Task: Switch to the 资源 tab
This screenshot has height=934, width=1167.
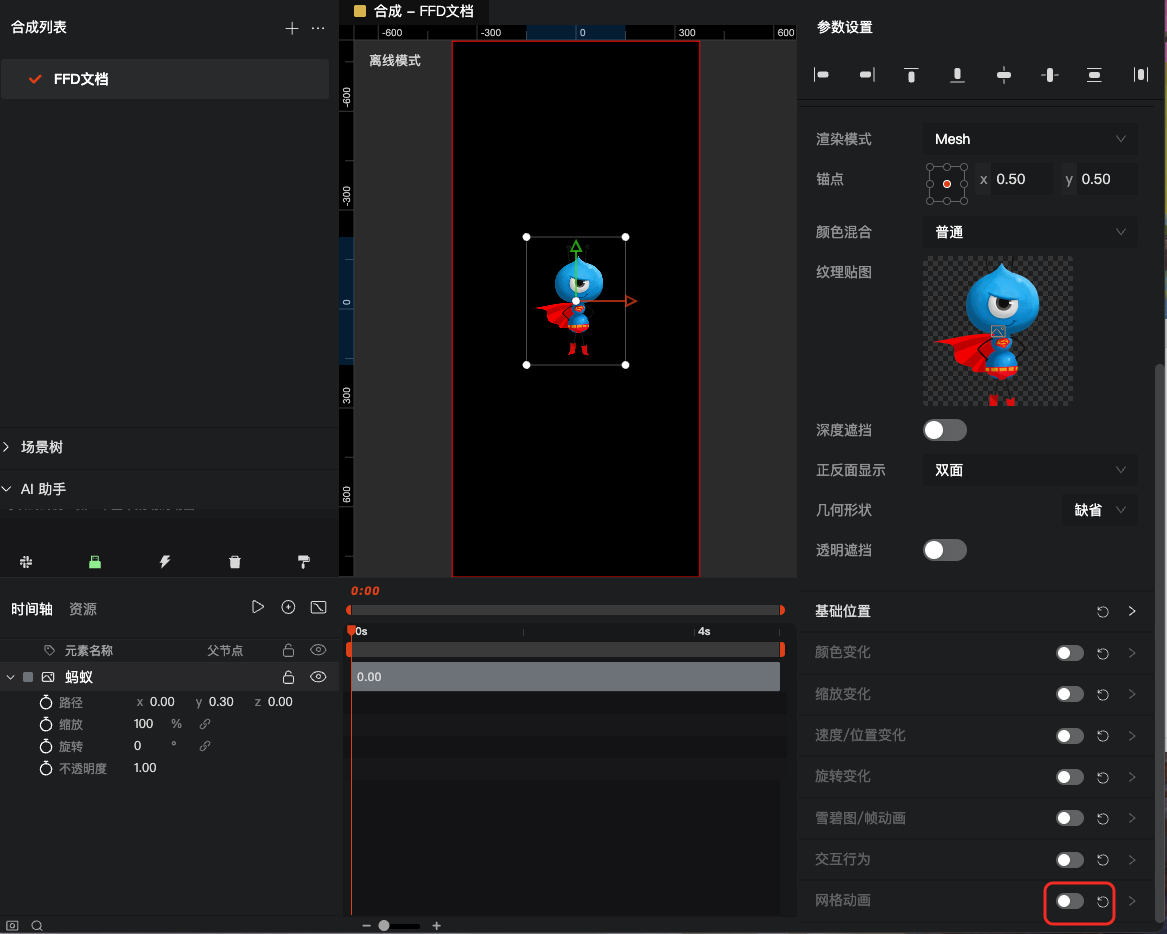Action: click(83, 609)
